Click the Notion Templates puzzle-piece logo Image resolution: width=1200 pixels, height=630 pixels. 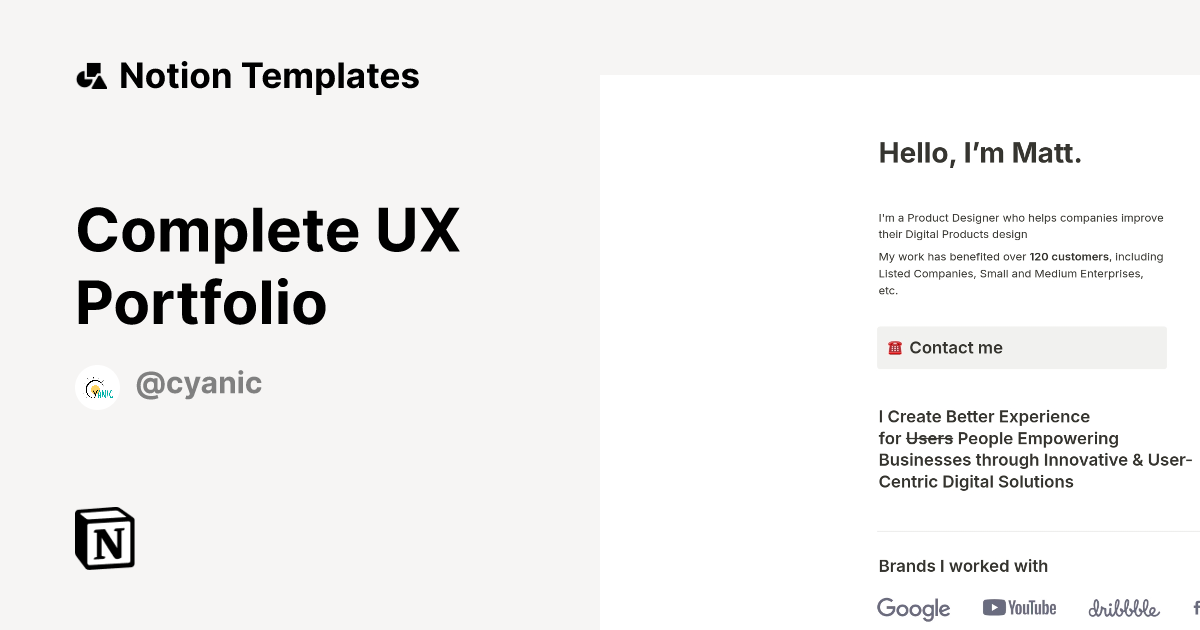[x=93, y=75]
